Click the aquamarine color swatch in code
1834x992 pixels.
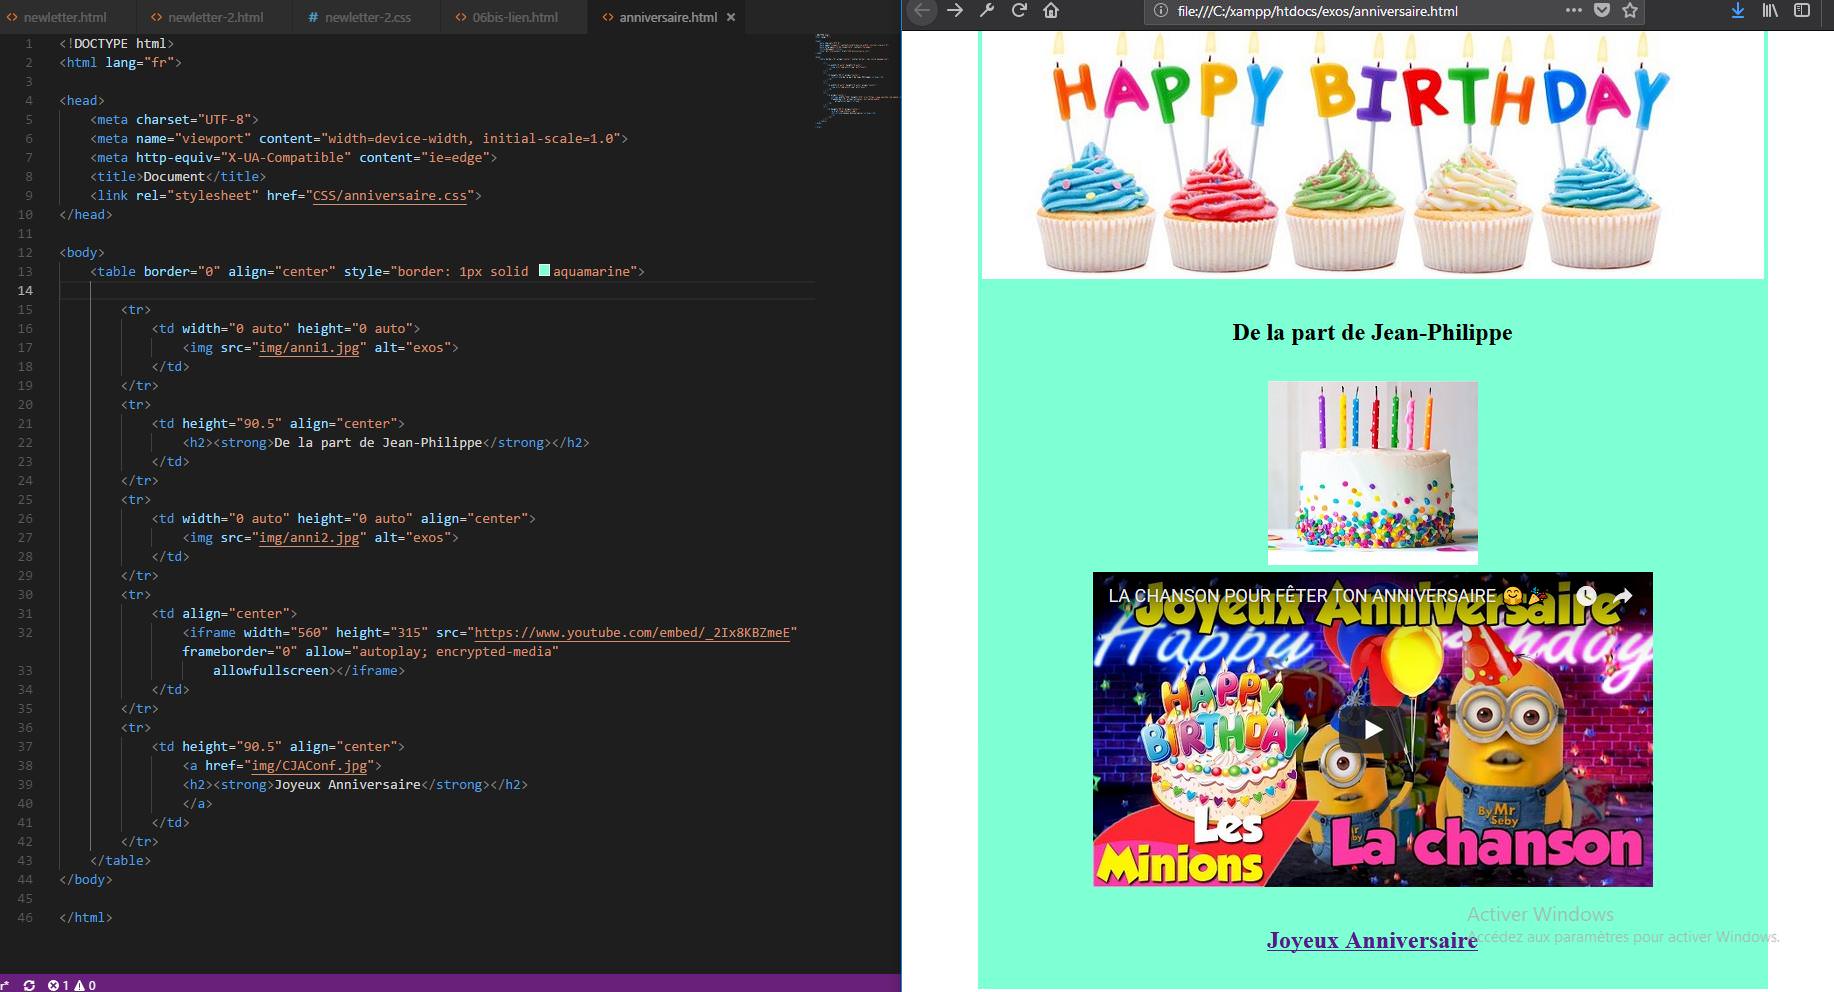[544, 271]
